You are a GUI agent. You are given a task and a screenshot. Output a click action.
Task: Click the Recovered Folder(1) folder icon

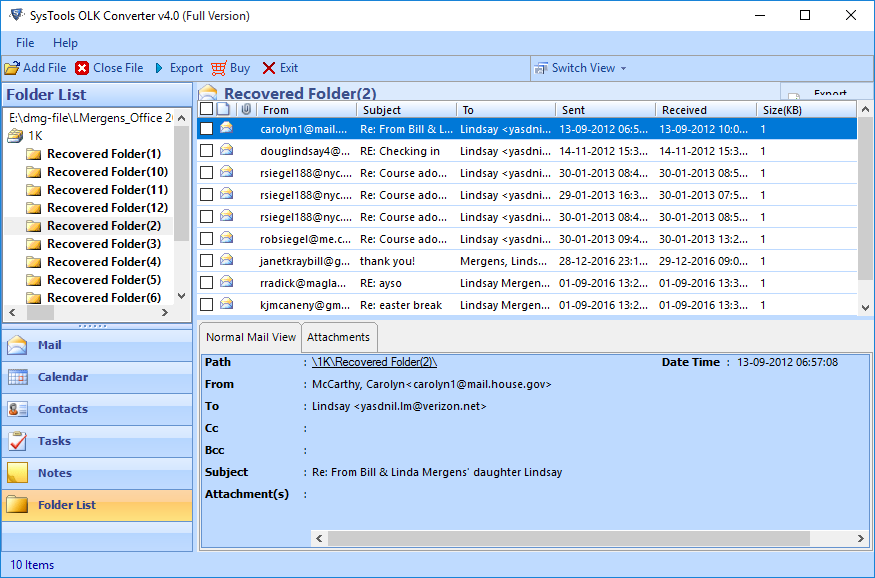(x=33, y=154)
